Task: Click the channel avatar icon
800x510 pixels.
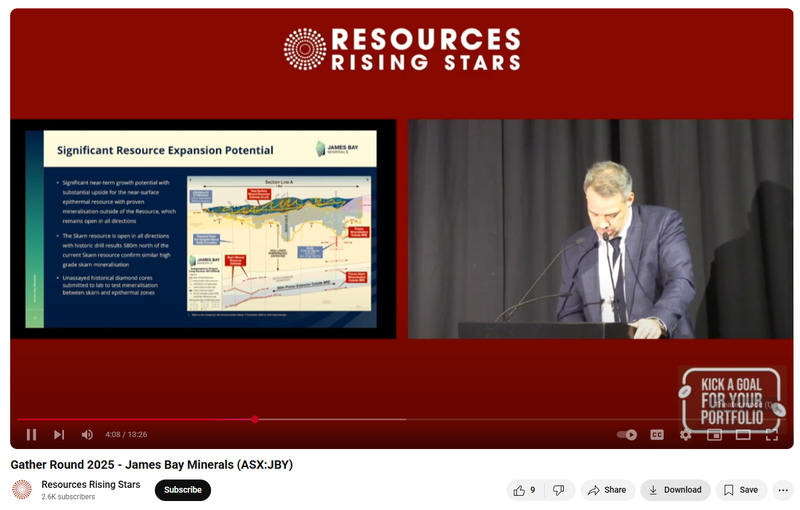Action: click(22, 490)
